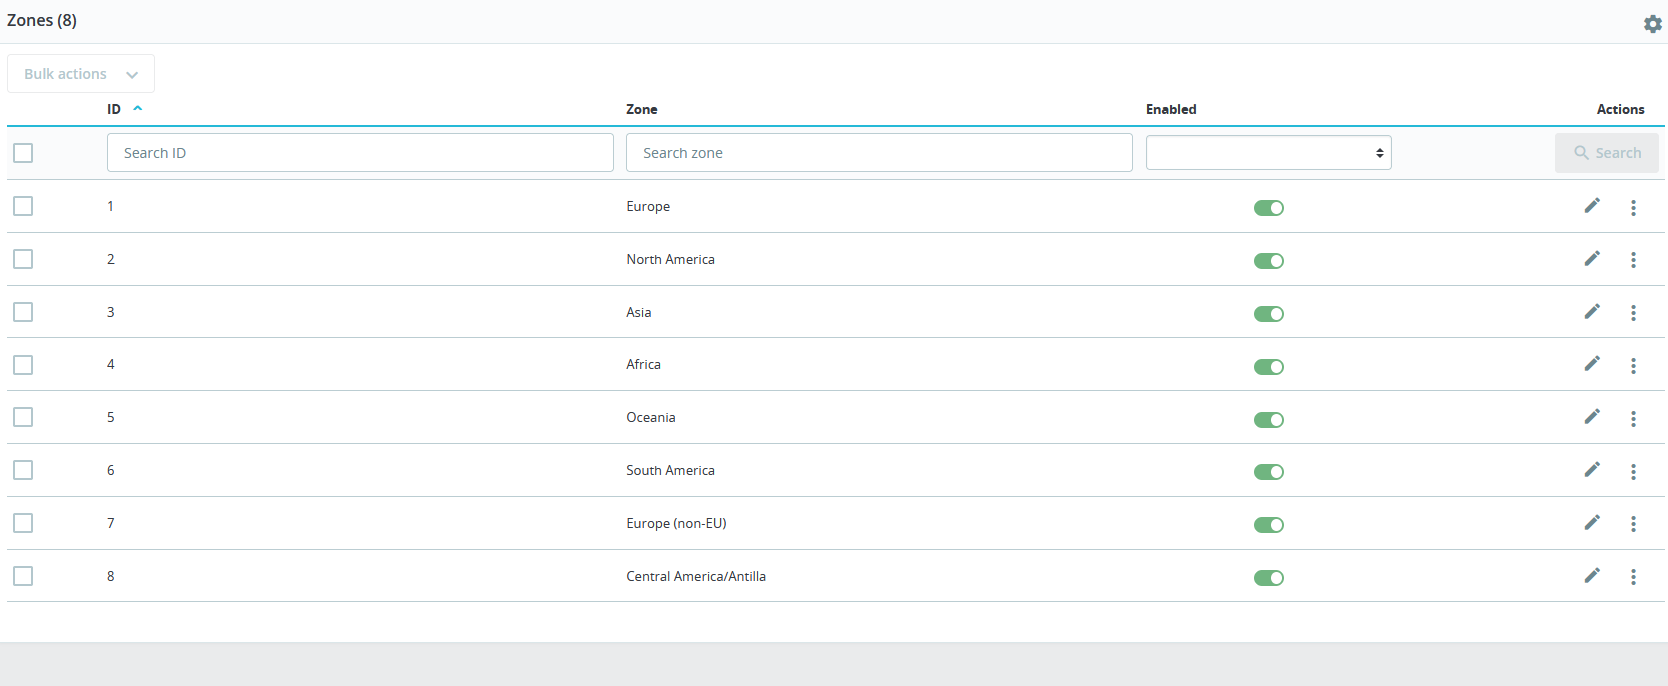Disable the Asia zone toggle
Image resolution: width=1668 pixels, height=686 pixels.
pyautogui.click(x=1269, y=314)
